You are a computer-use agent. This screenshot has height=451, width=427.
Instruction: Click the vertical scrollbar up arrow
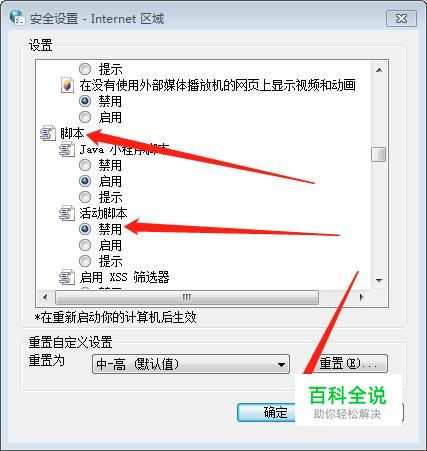[379, 70]
